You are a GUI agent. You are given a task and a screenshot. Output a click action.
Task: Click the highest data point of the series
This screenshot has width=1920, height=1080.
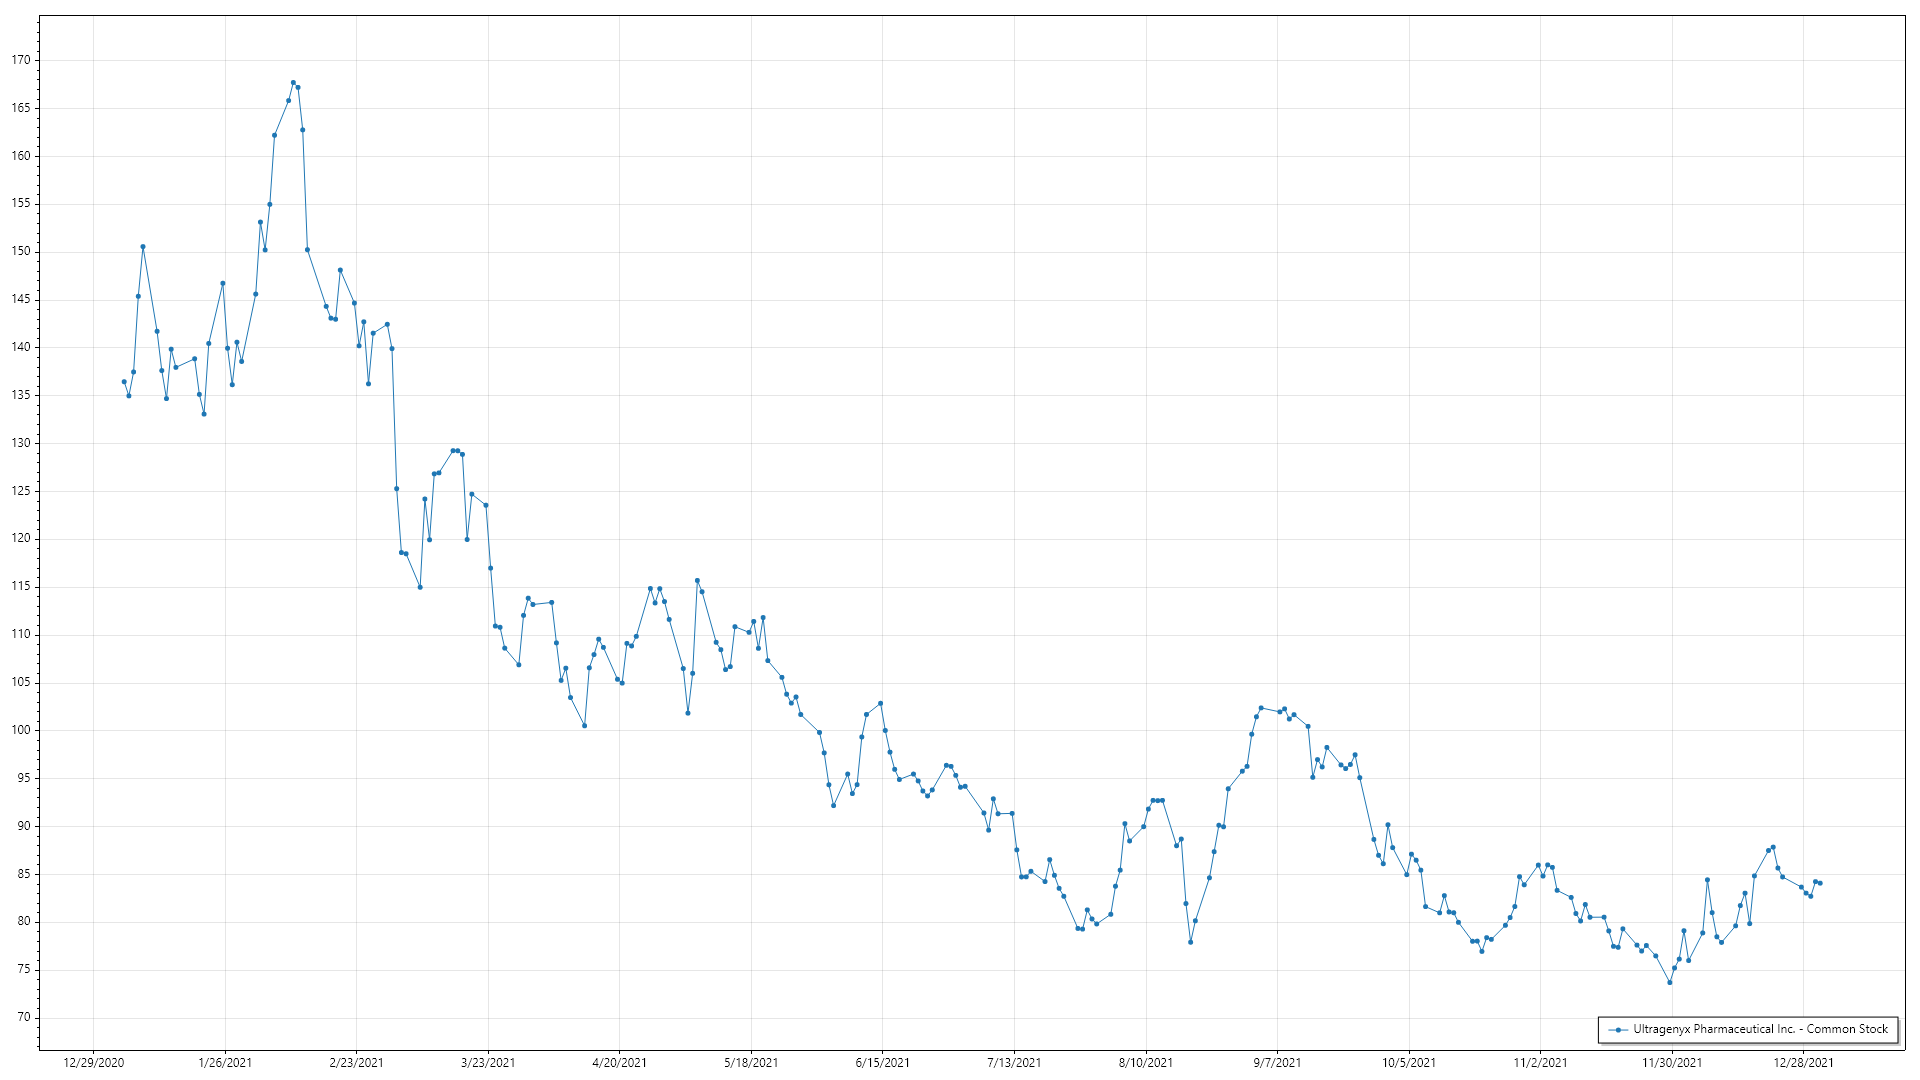[293, 83]
